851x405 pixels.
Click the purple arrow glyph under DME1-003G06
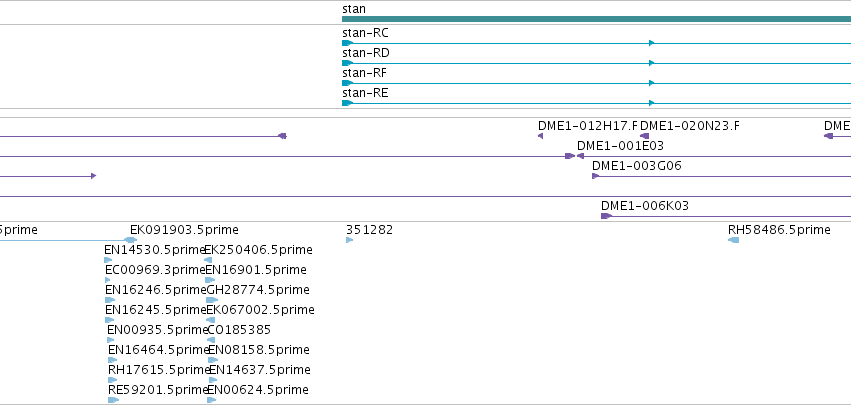pyautogui.click(x=595, y=176)
